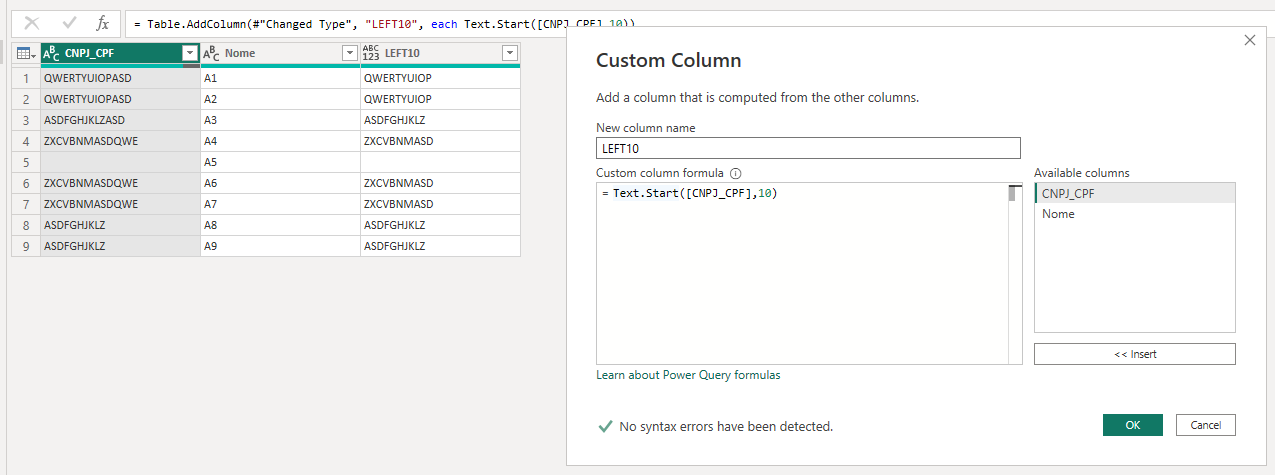Open the fx function icon
This screenshot has width=1275, height=475.
point(103,23)
